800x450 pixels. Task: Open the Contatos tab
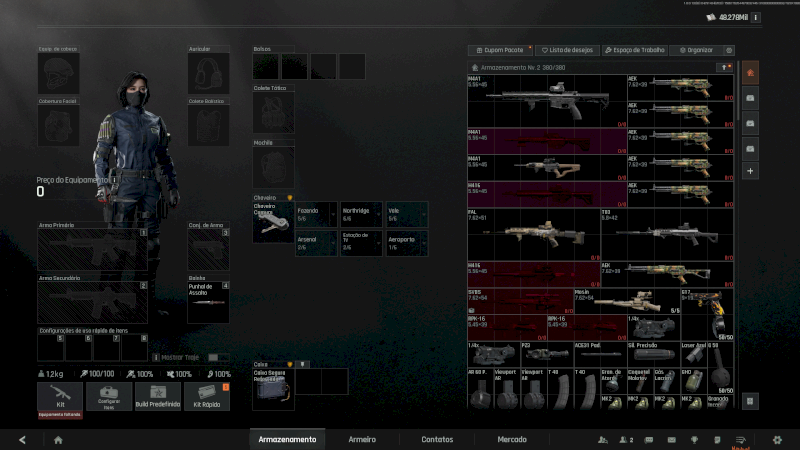coord(437,439)
